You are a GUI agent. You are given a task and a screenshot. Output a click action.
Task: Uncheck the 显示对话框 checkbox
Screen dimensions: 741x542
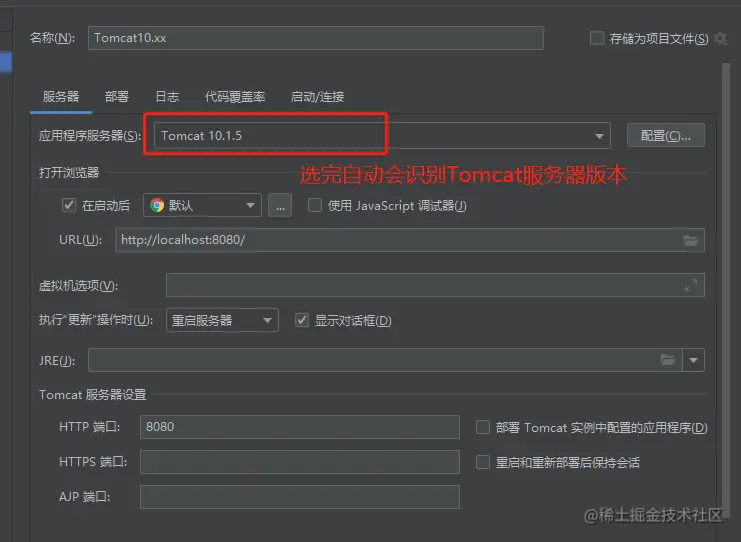[302, 320]
